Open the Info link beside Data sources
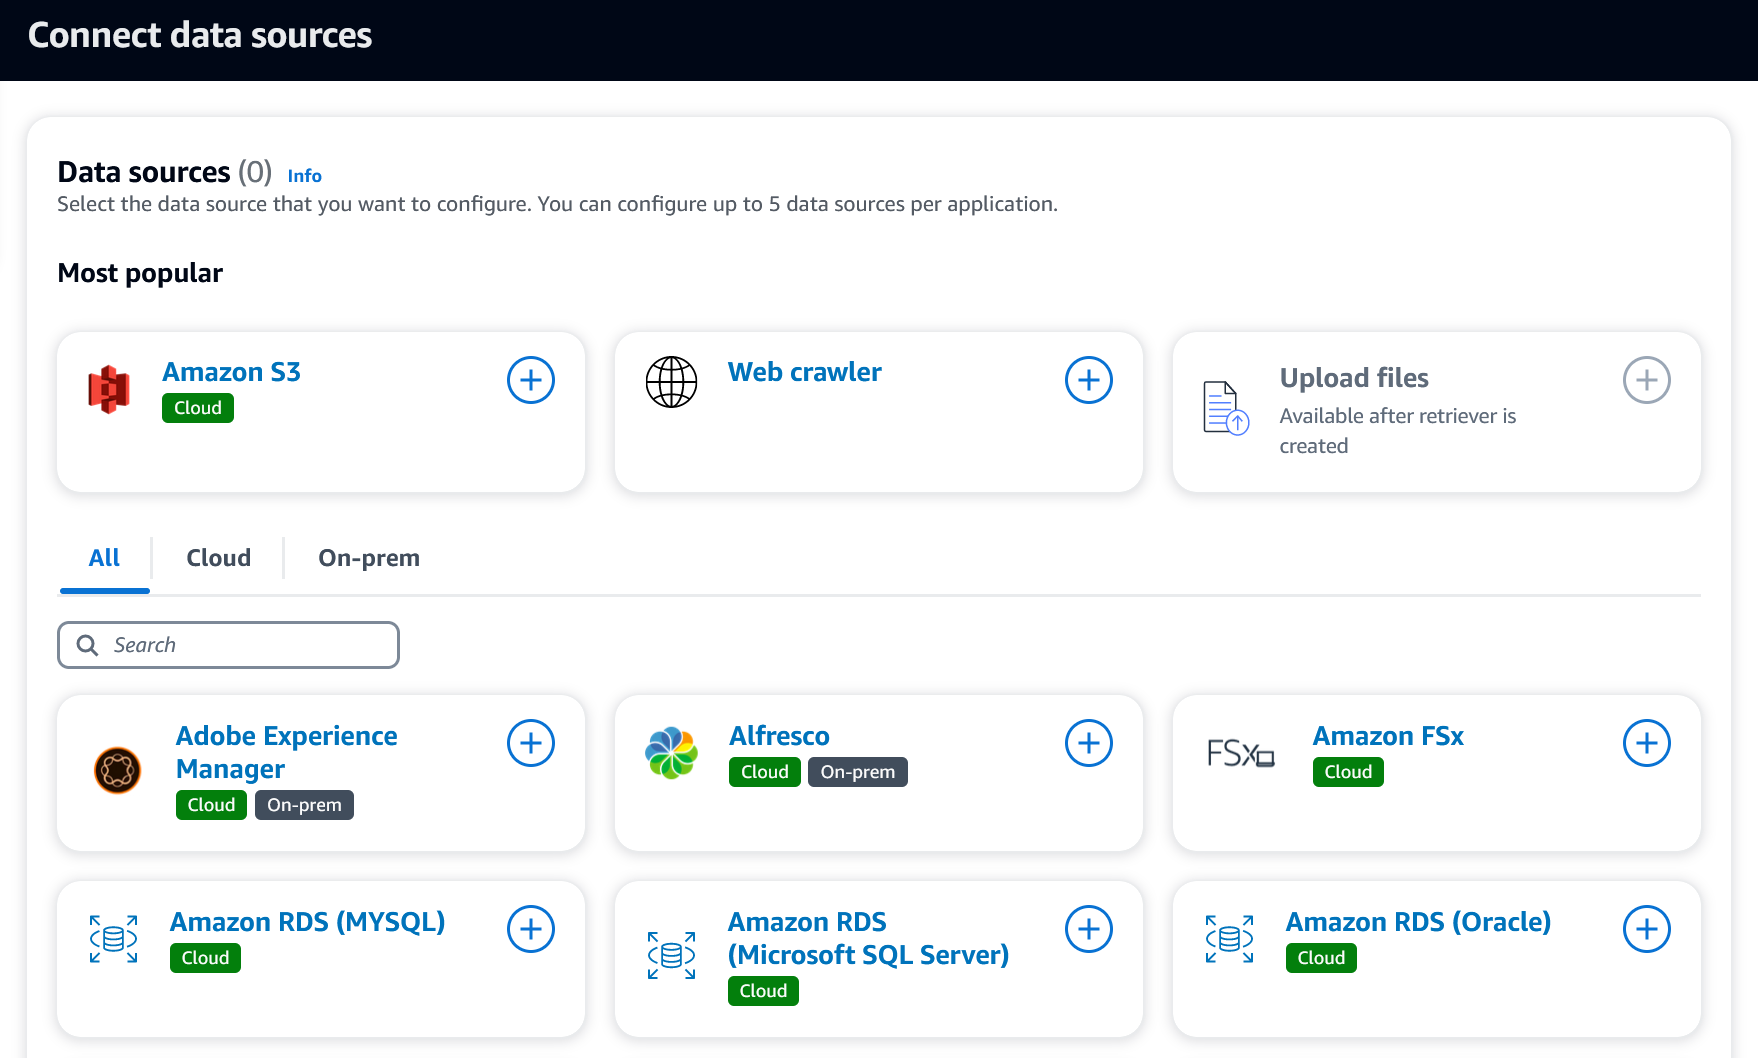 [304, 176]
